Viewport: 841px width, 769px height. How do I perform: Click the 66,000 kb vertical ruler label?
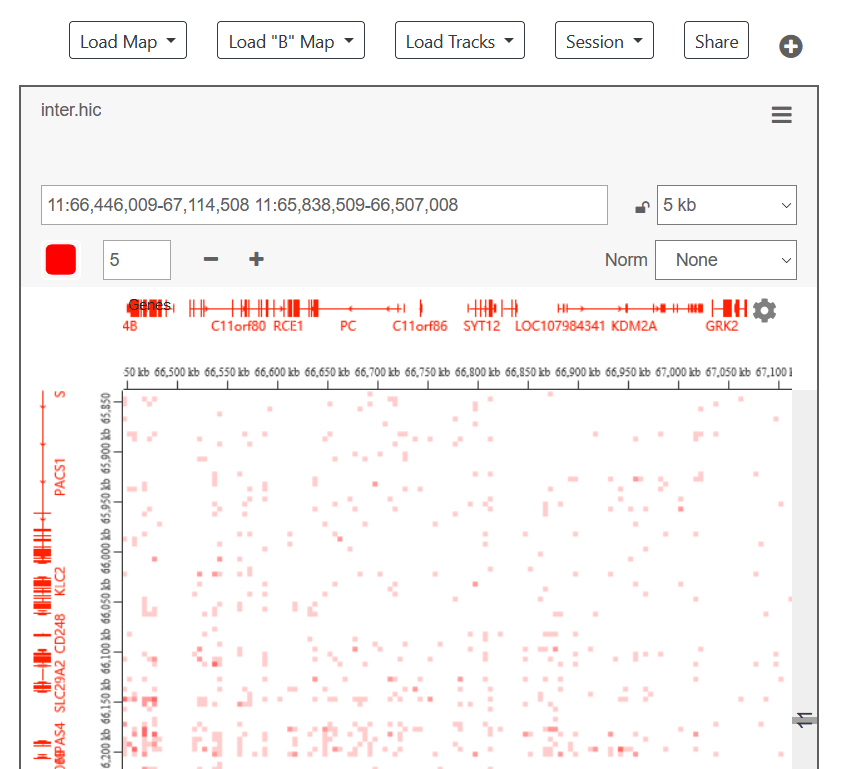click(x=106, y=552)
